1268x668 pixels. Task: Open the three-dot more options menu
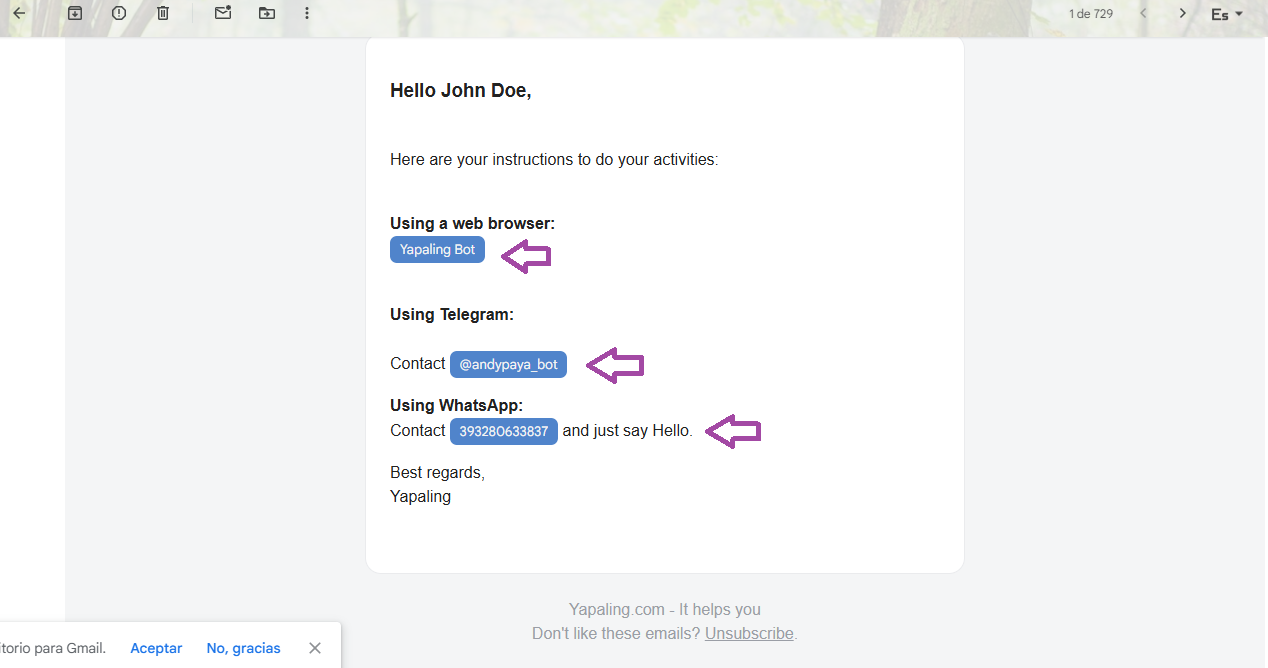pyautogui.click(x=307, y=13)
